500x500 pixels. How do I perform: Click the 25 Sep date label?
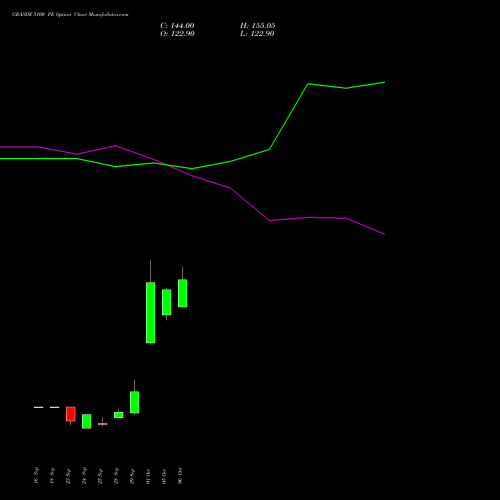[100, 476]
